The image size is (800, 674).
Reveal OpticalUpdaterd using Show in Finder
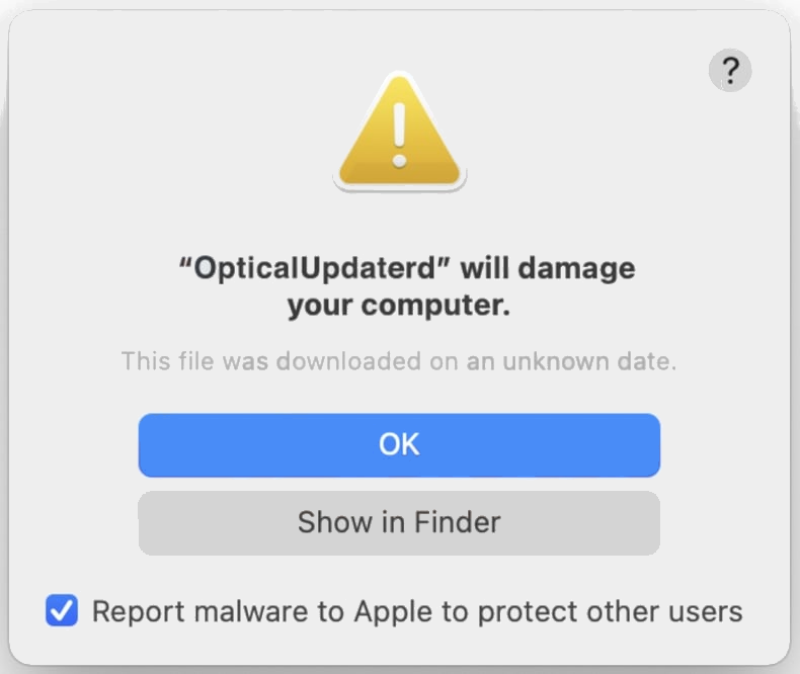point(399,523)
